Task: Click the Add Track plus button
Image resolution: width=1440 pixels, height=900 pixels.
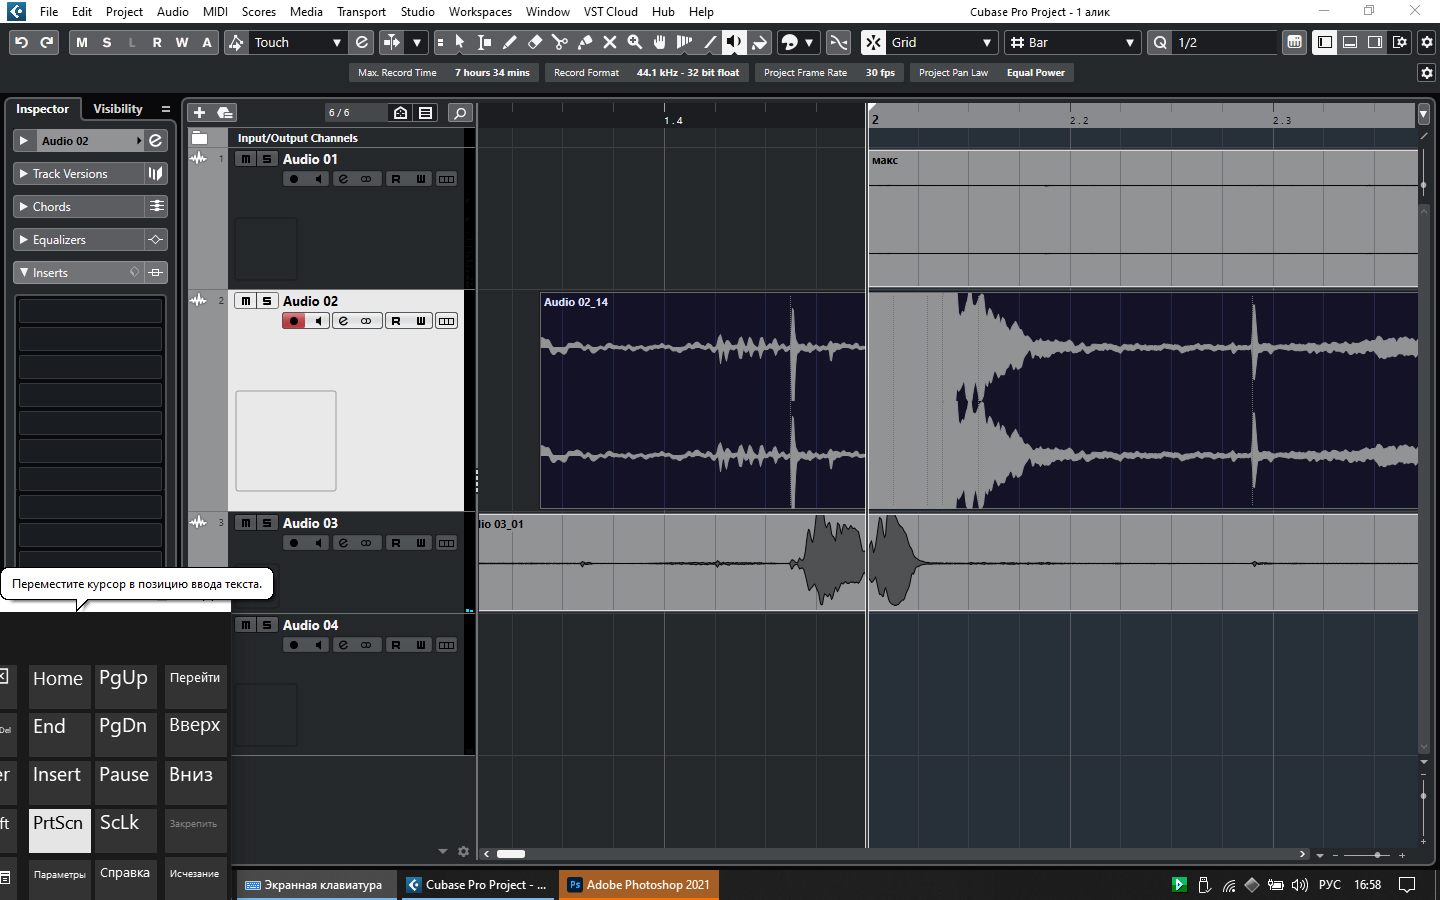Action: pos(199,113)
